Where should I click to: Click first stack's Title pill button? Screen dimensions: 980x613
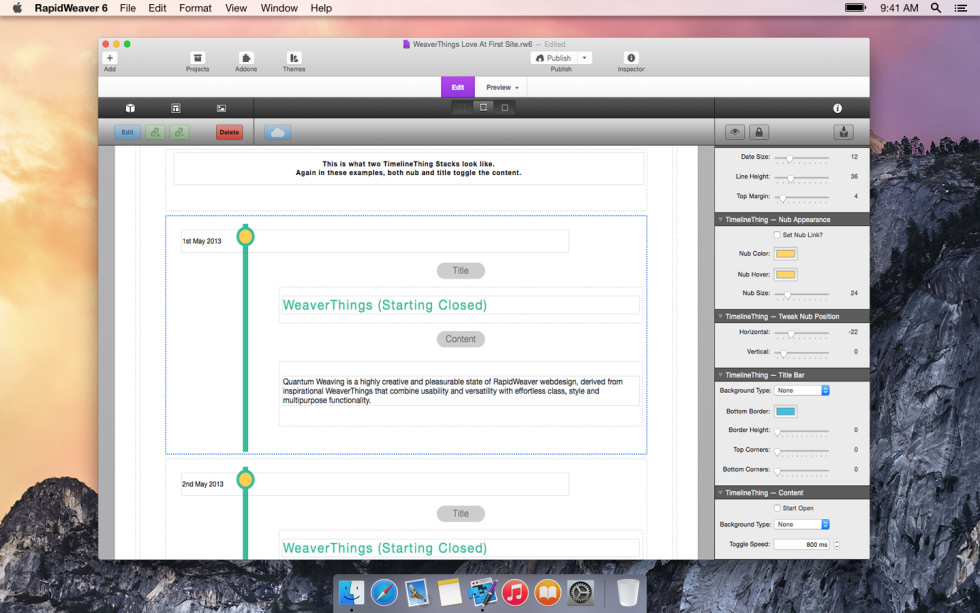click(461, 271)
